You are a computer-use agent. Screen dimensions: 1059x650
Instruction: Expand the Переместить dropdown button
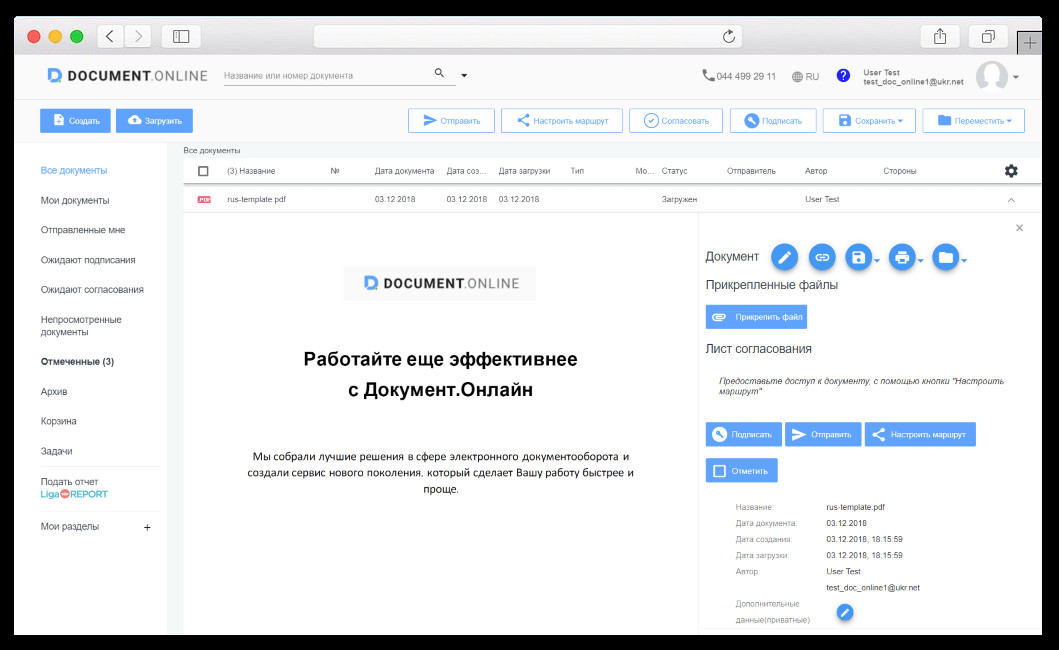pyautogui.click(x=973, y=120)
